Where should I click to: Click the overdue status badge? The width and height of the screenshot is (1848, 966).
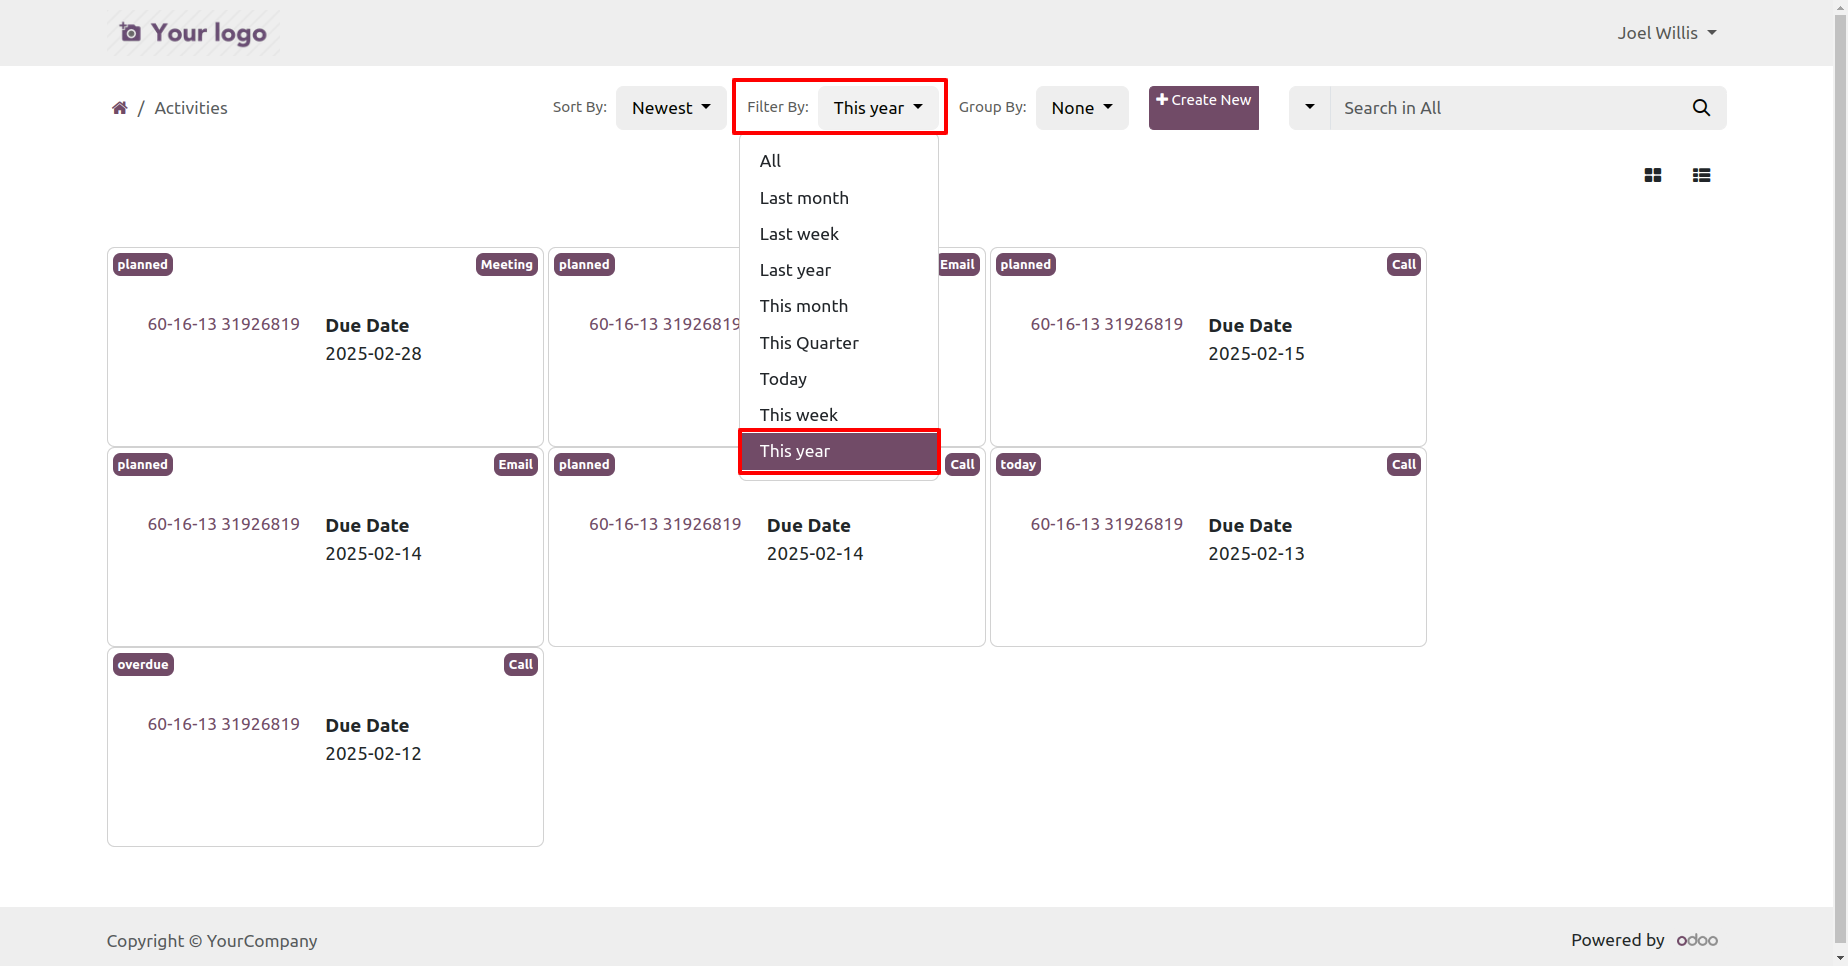143,665
